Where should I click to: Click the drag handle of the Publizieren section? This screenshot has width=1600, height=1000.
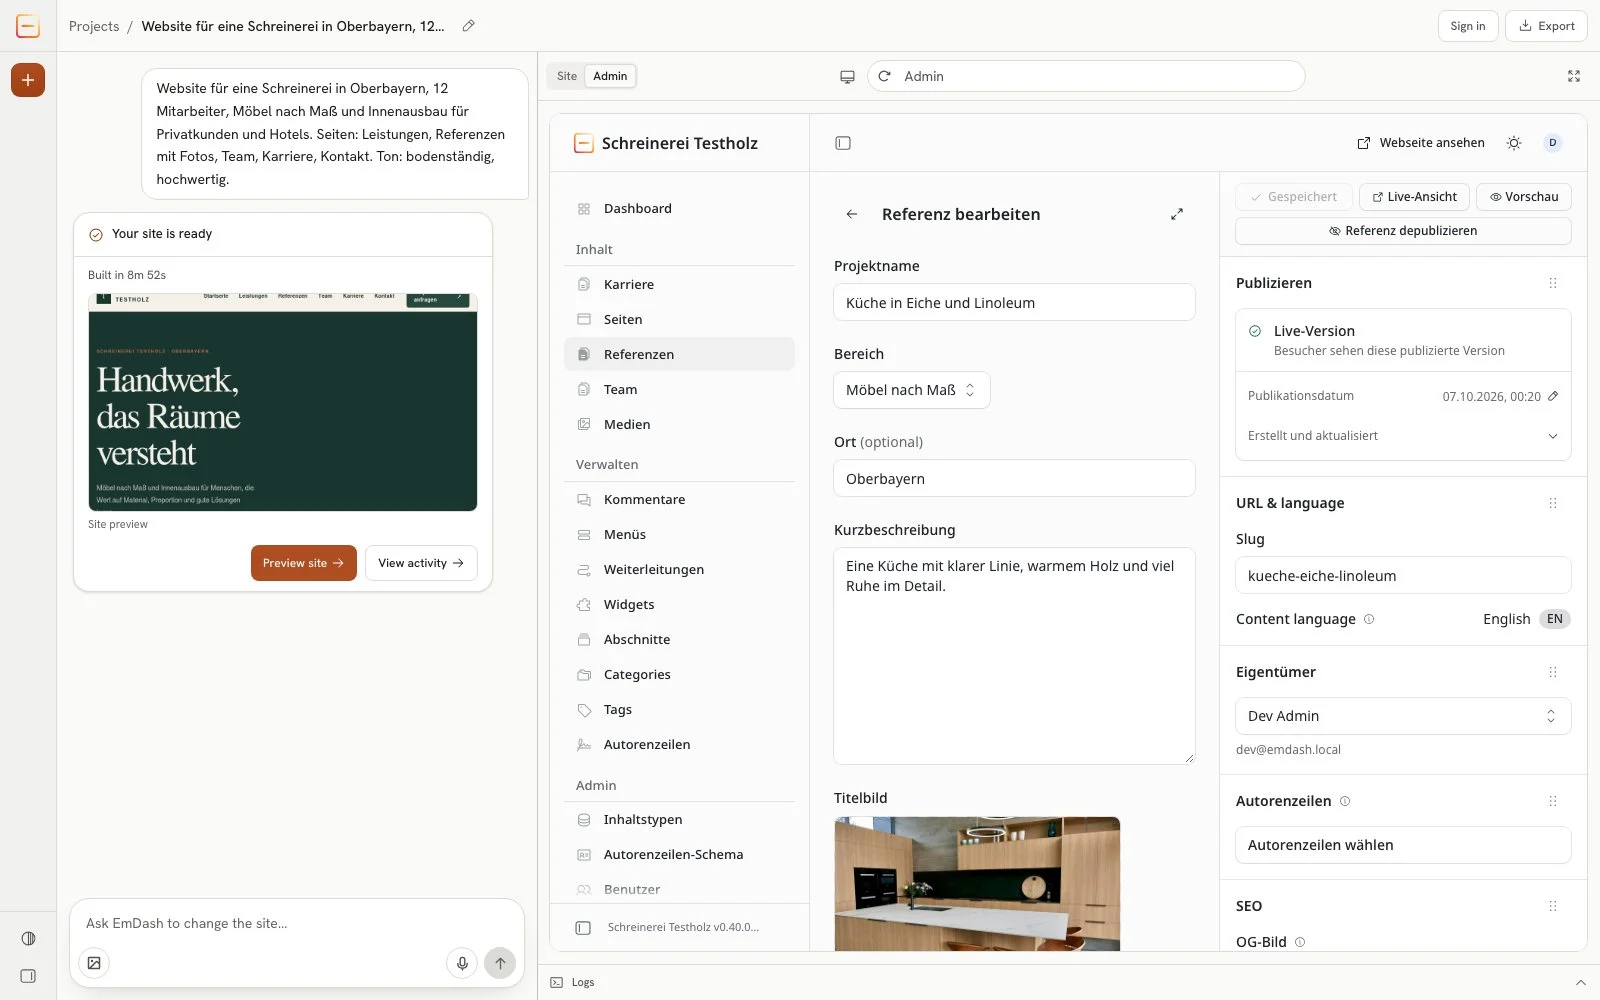click(1553, 283)
